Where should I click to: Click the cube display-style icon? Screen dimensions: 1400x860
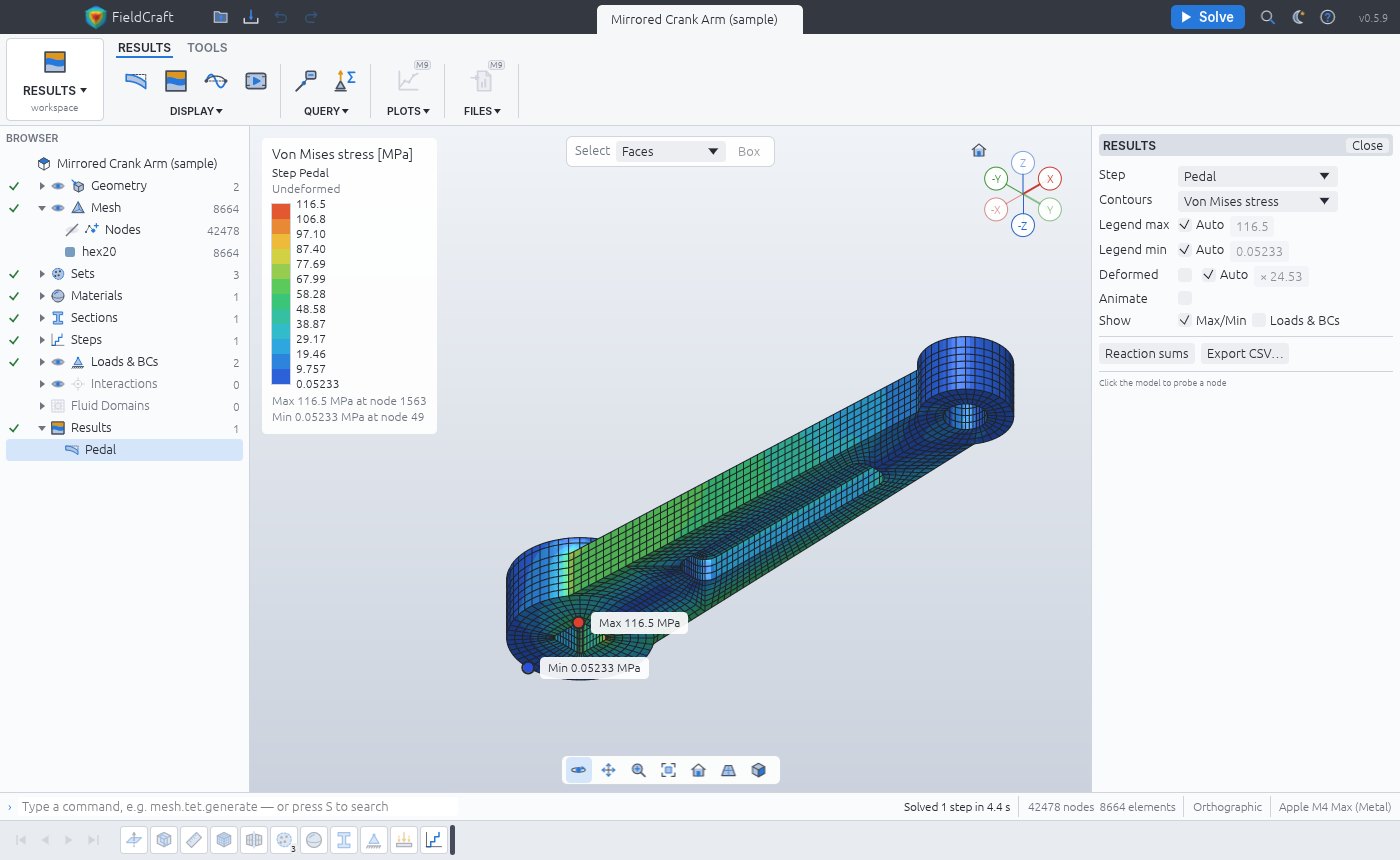(x=758, y=770)
